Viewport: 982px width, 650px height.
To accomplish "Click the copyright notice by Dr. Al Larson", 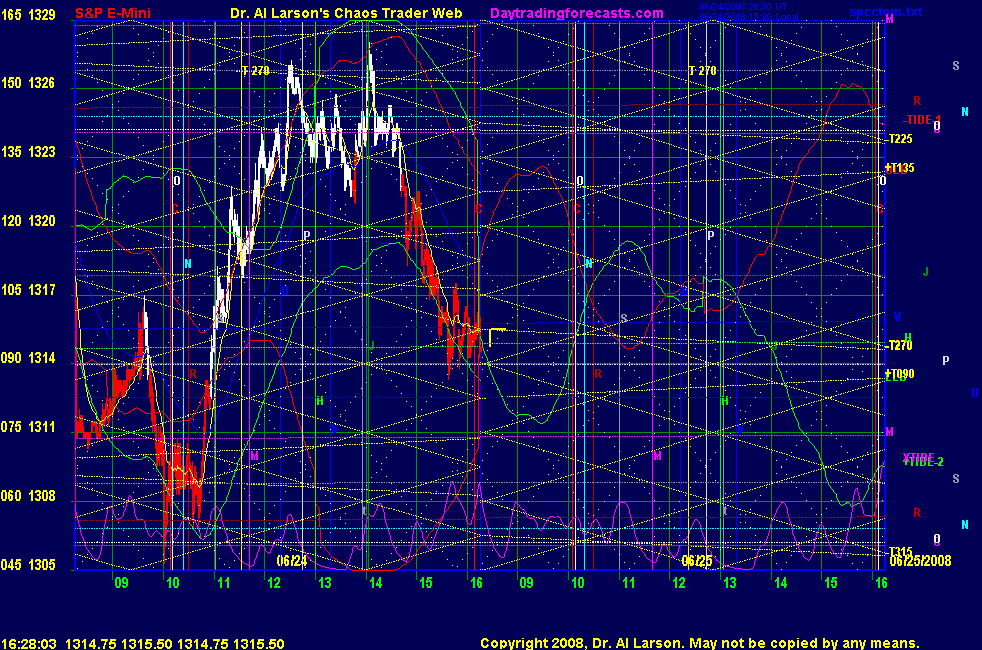I will [700, 643].
